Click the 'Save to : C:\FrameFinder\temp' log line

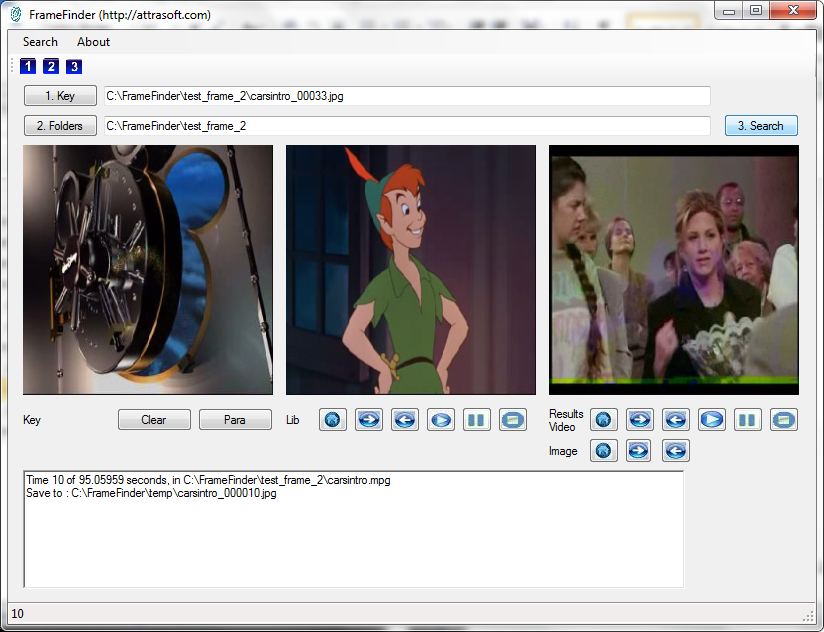pos(151,493)
